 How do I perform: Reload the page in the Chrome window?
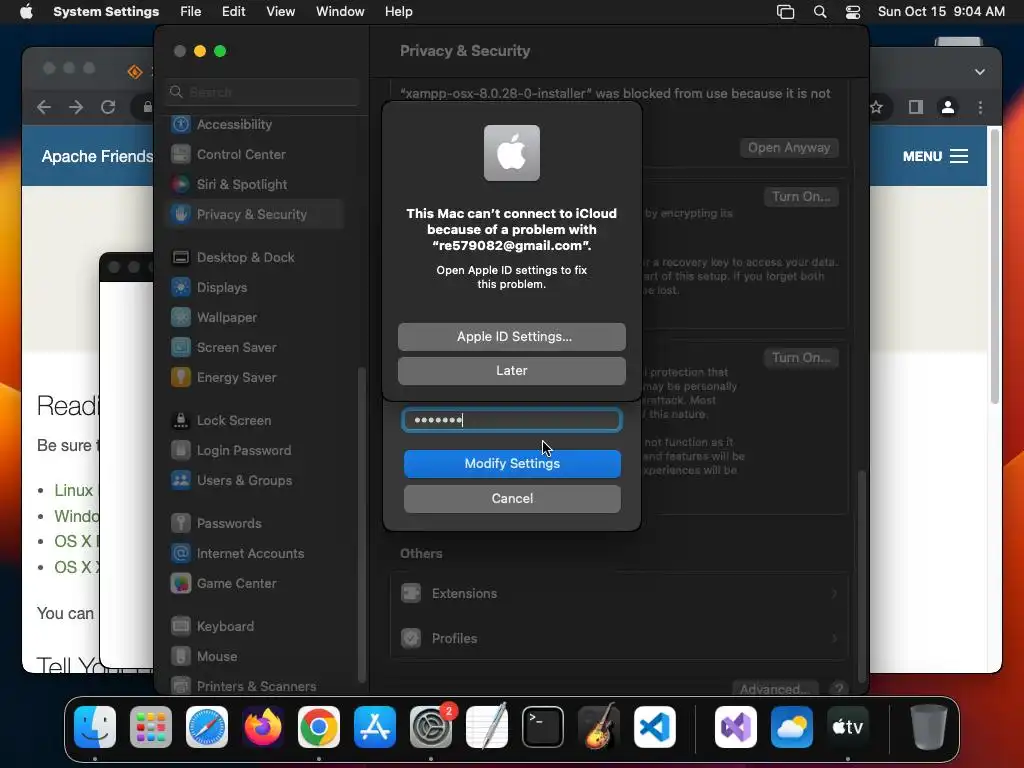(x=108, y=107)
